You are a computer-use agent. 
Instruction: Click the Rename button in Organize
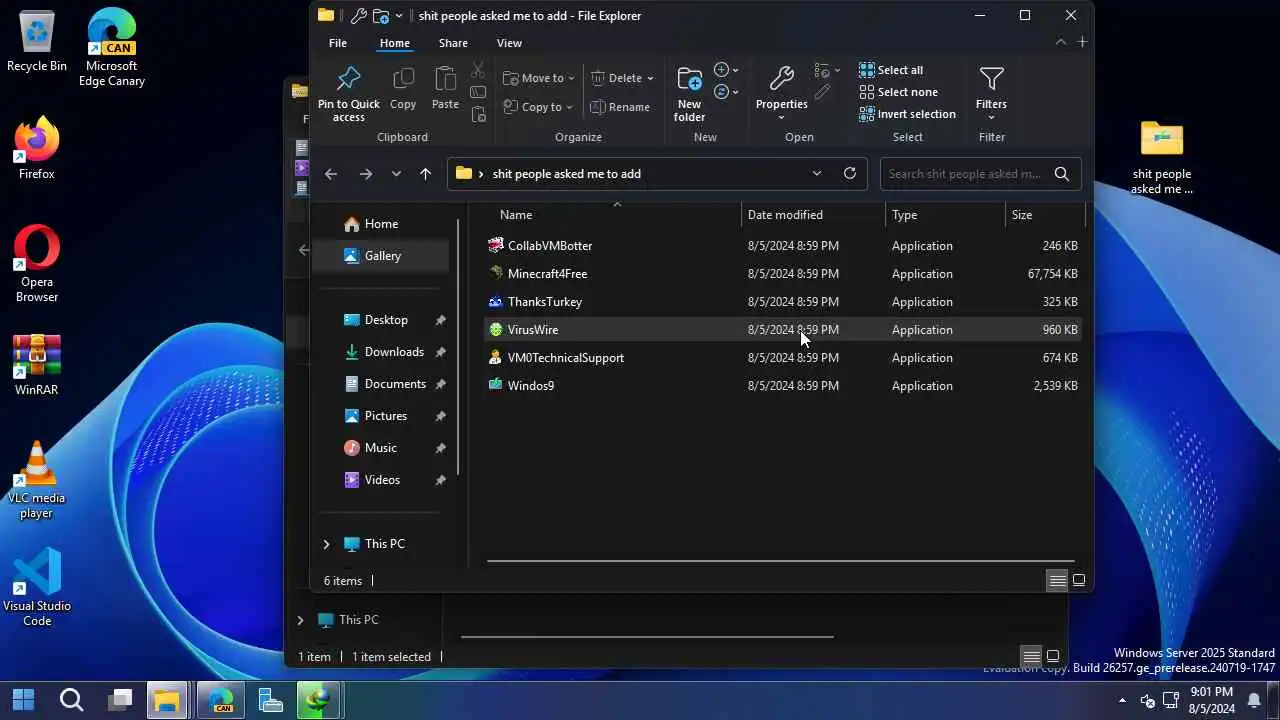point(620,107)
